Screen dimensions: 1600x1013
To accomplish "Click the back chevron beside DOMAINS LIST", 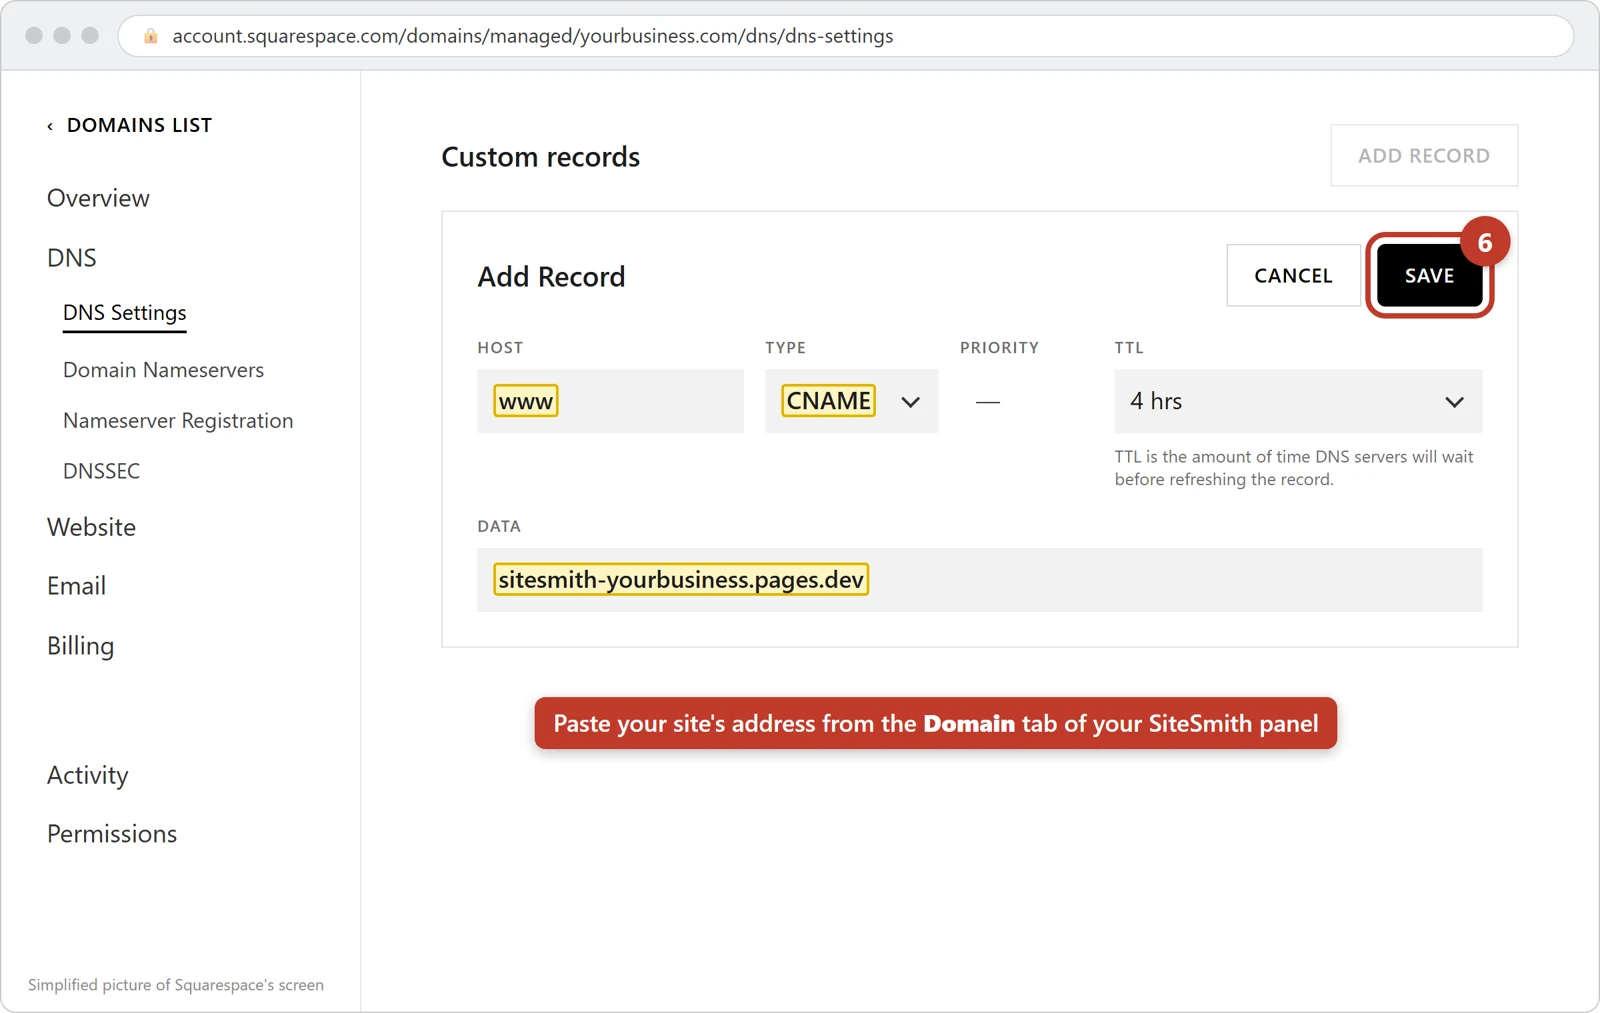I will click(50, 126).
